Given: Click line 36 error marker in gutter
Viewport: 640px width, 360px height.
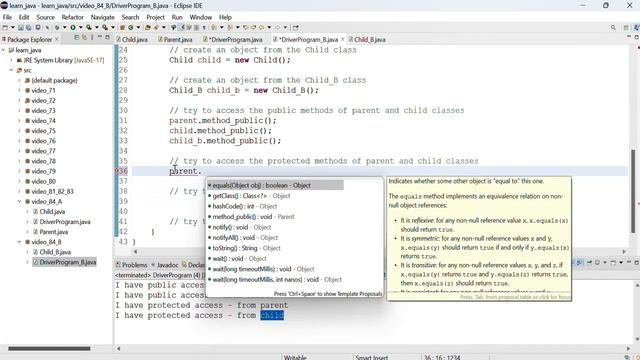Looking at the screenshot, I should pyautogui.click(x=117, y=171).
